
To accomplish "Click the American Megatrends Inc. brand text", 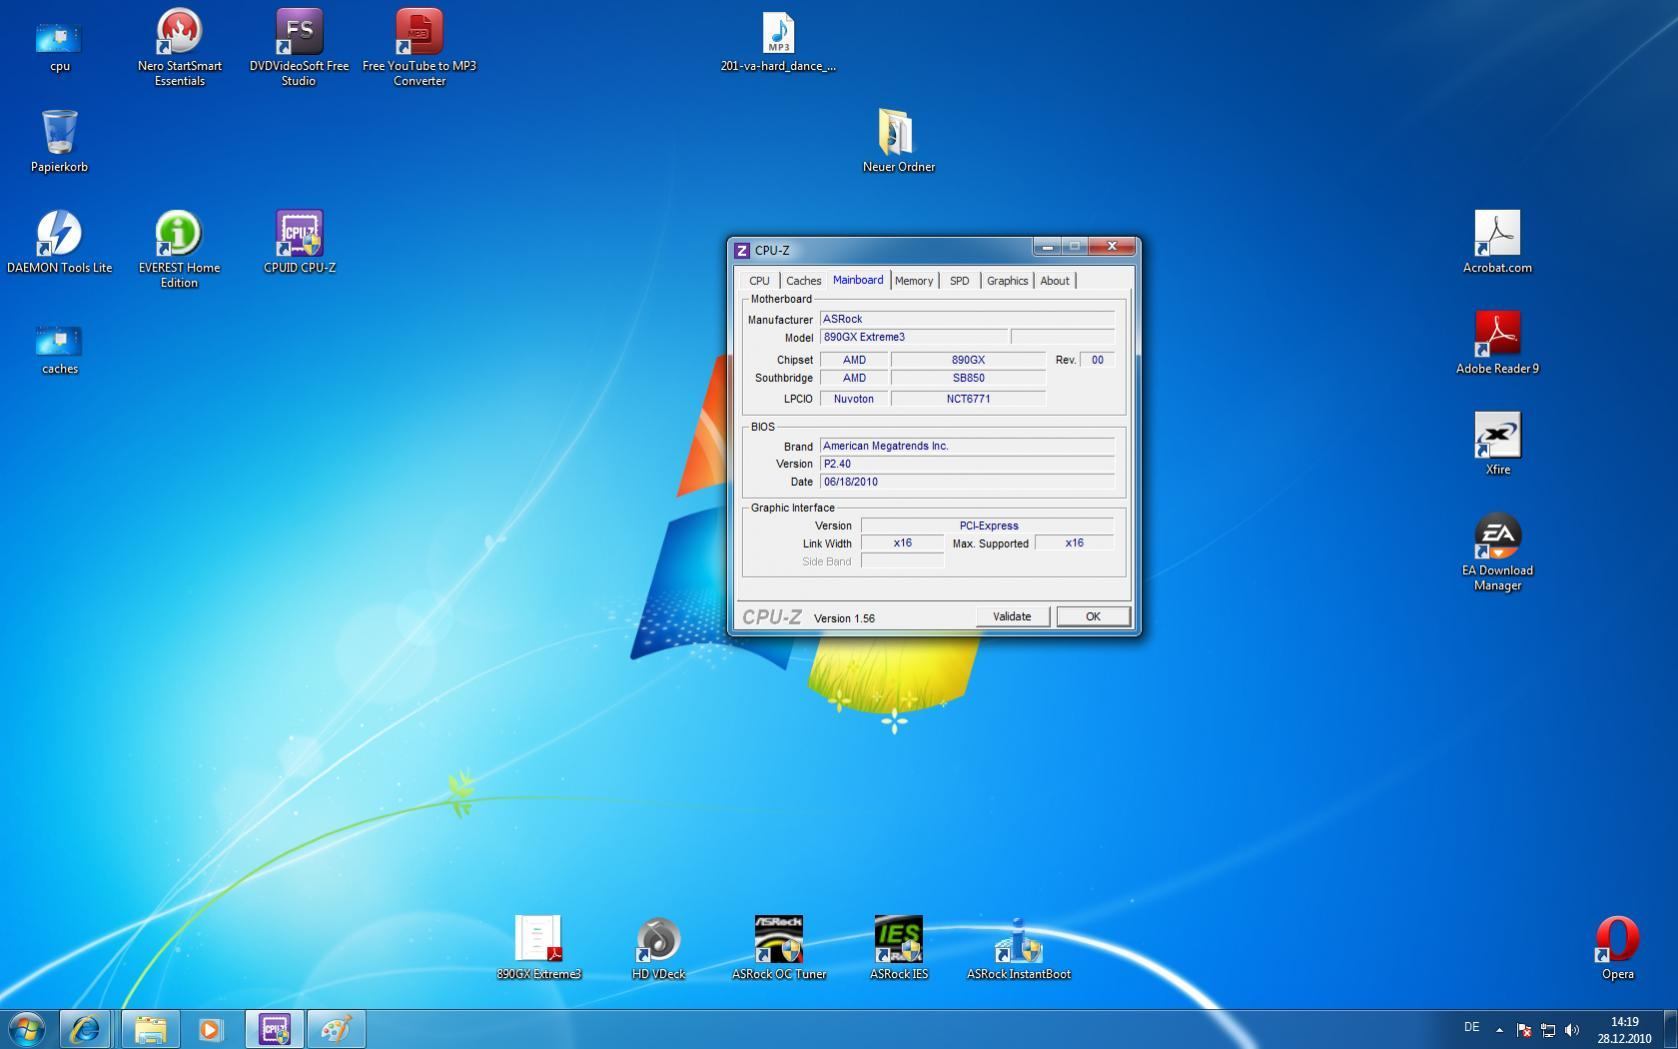I will pyautogui.click(x=885, y=446).
